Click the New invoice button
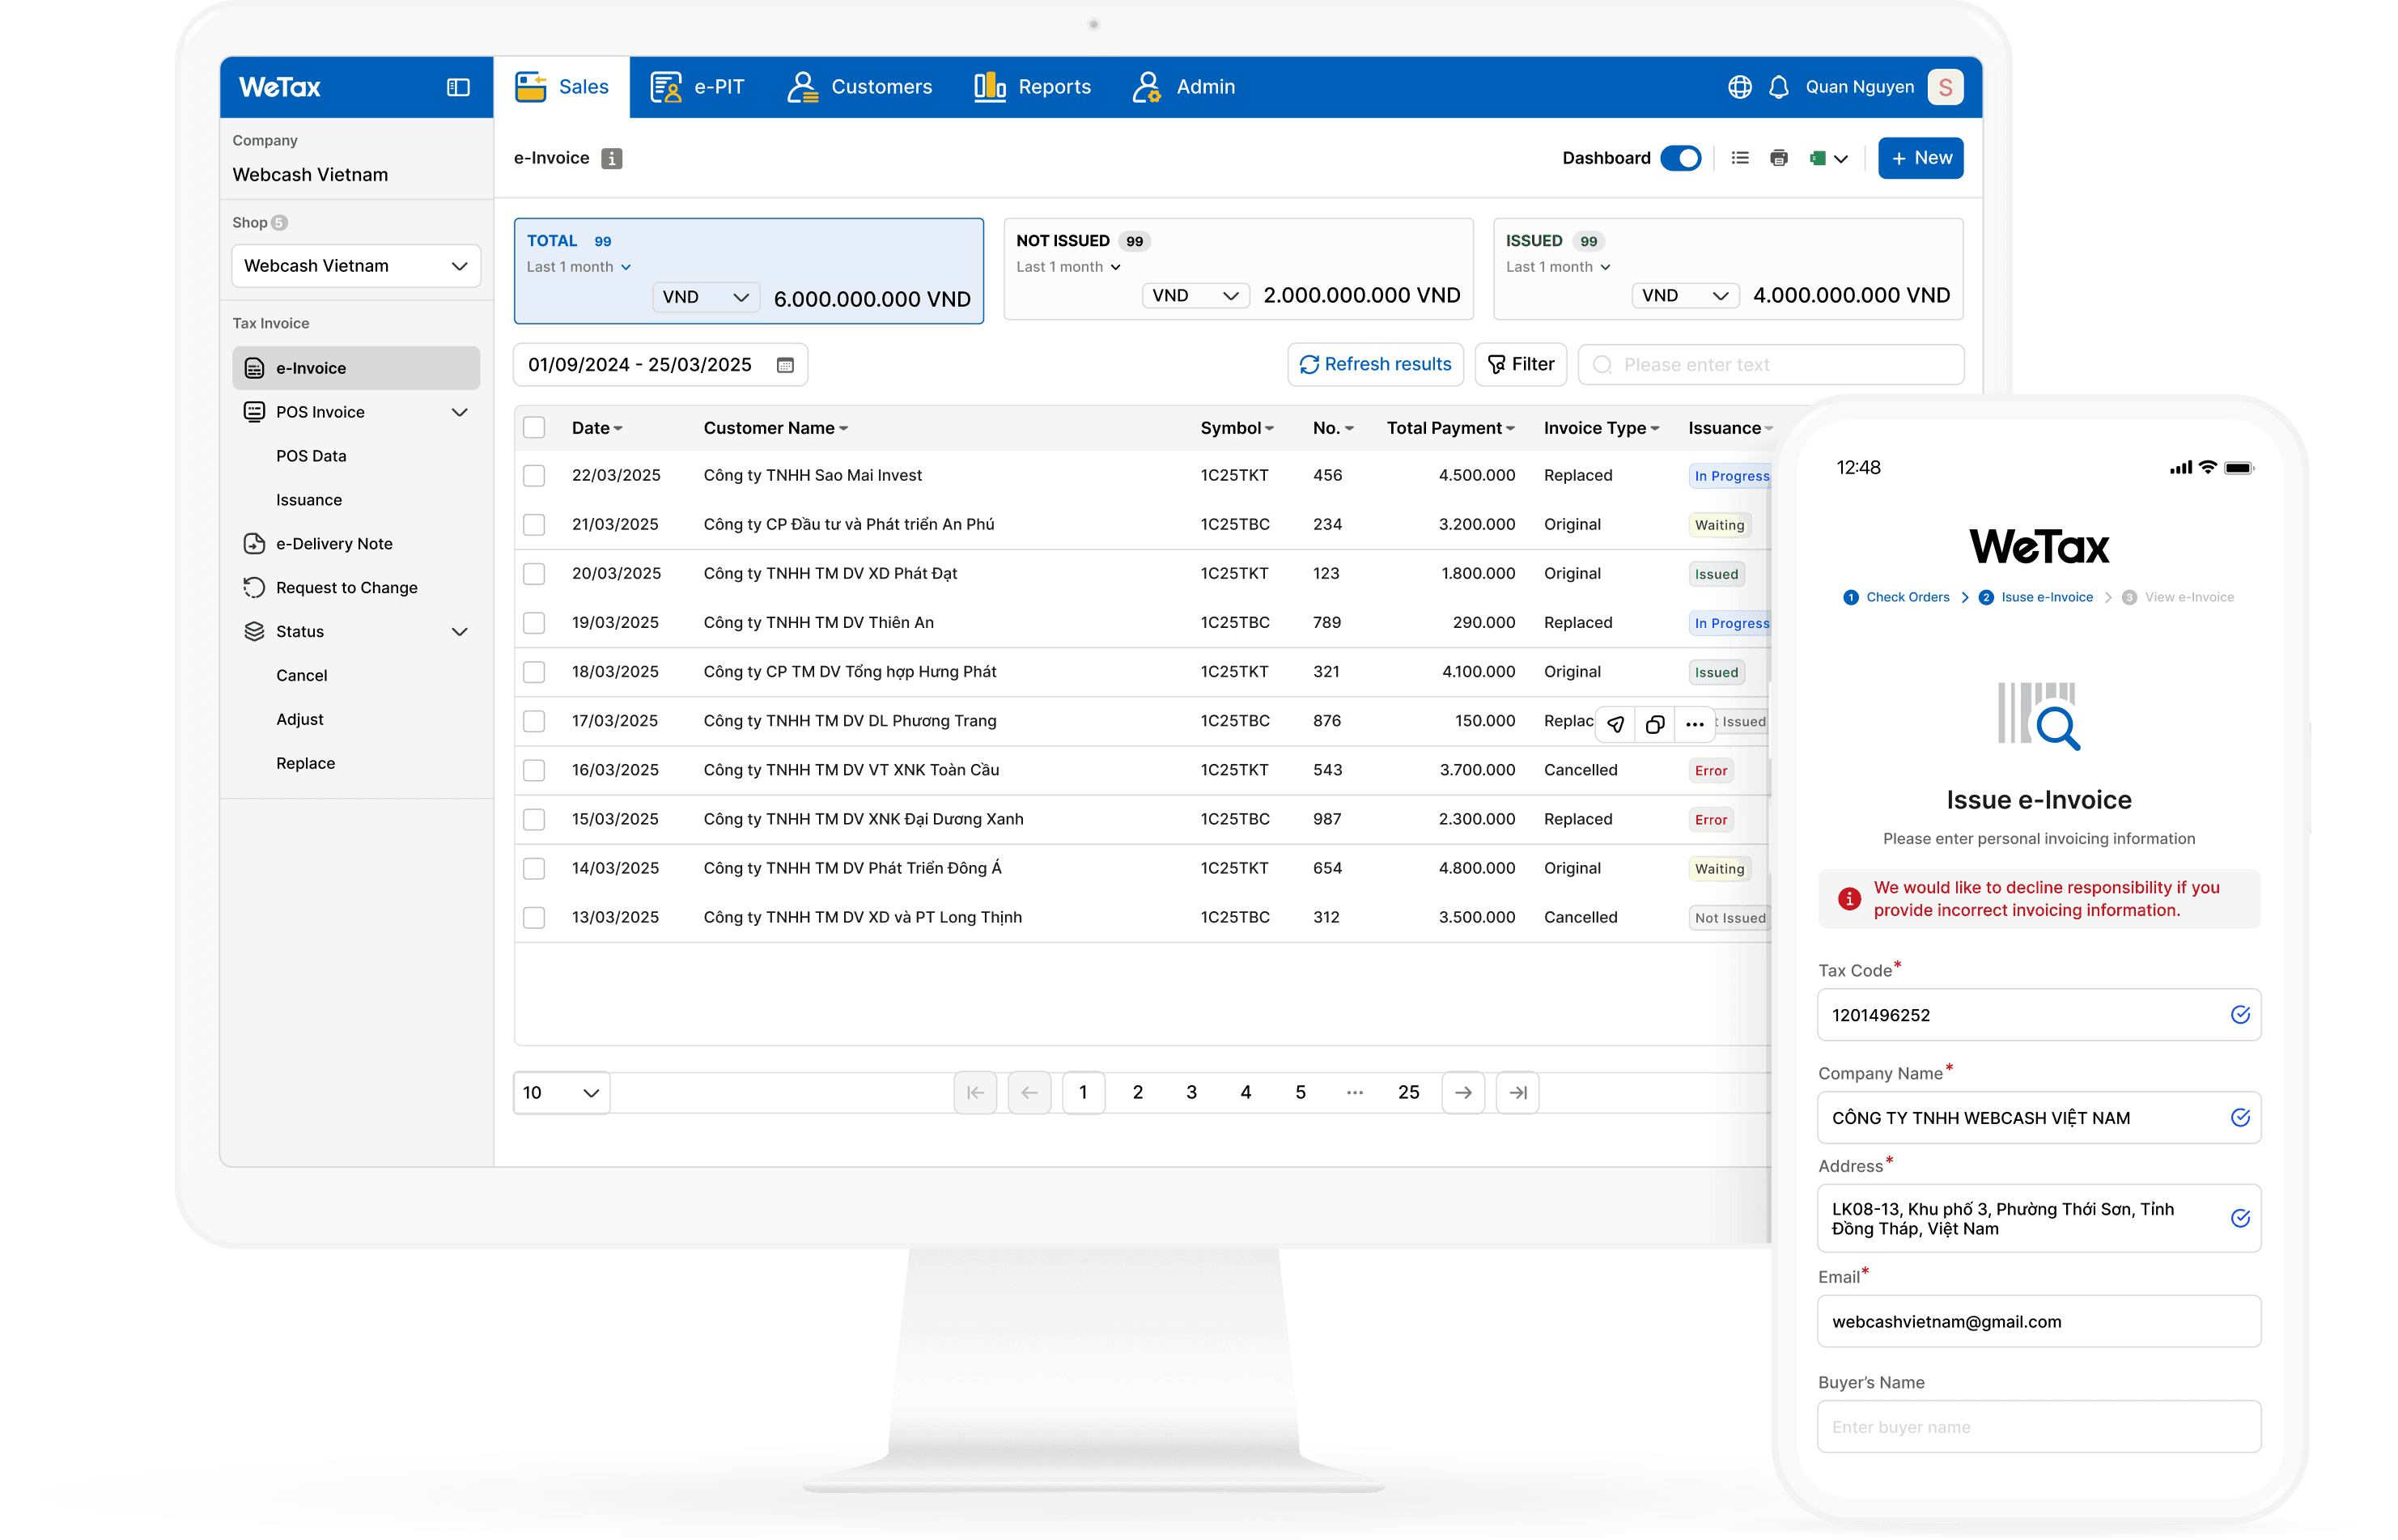Viewport: 2398px width, 1540px height. coord(1920,158)
